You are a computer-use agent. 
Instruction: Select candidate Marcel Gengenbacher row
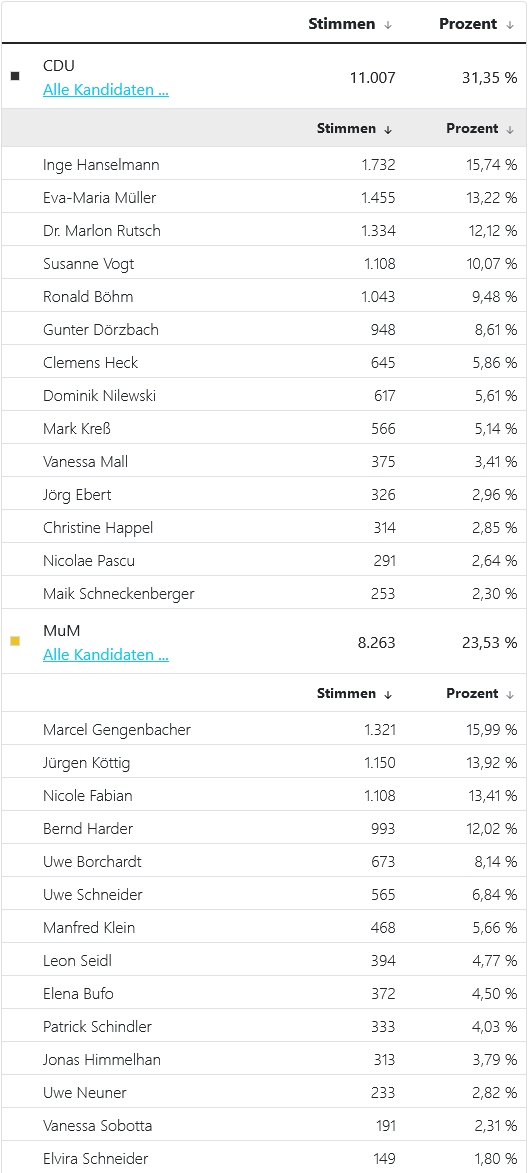264,729
